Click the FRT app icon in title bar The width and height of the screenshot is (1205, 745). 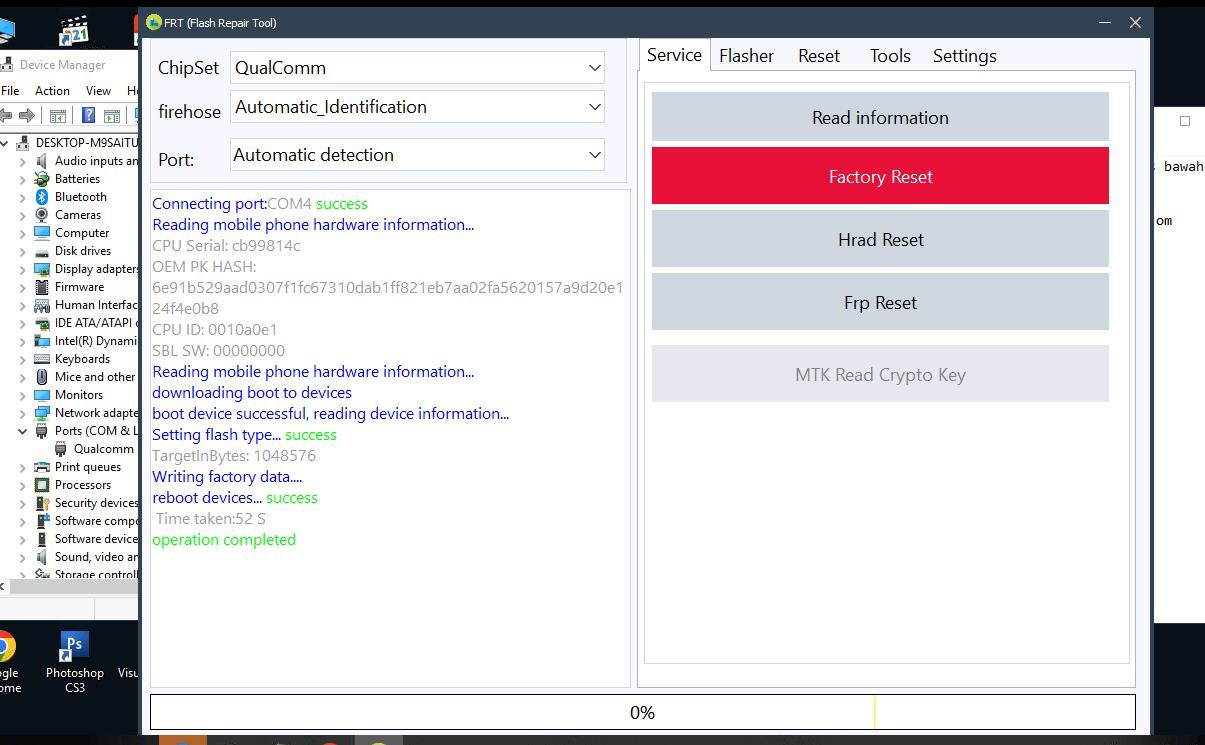(x=154, y=22)
